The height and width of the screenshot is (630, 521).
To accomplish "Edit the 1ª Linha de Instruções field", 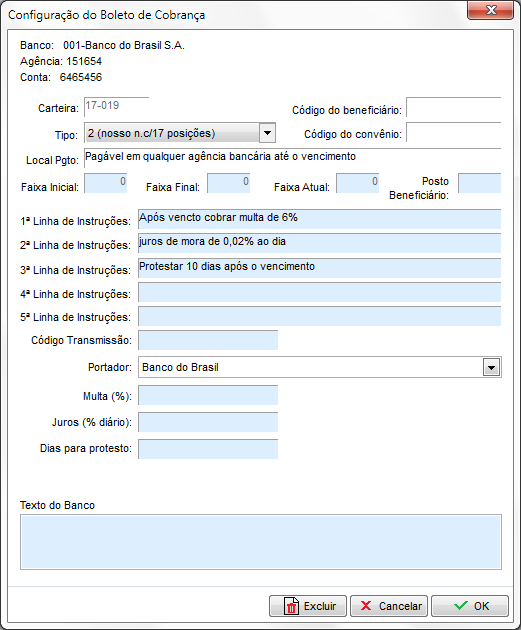I will (320, 219).
